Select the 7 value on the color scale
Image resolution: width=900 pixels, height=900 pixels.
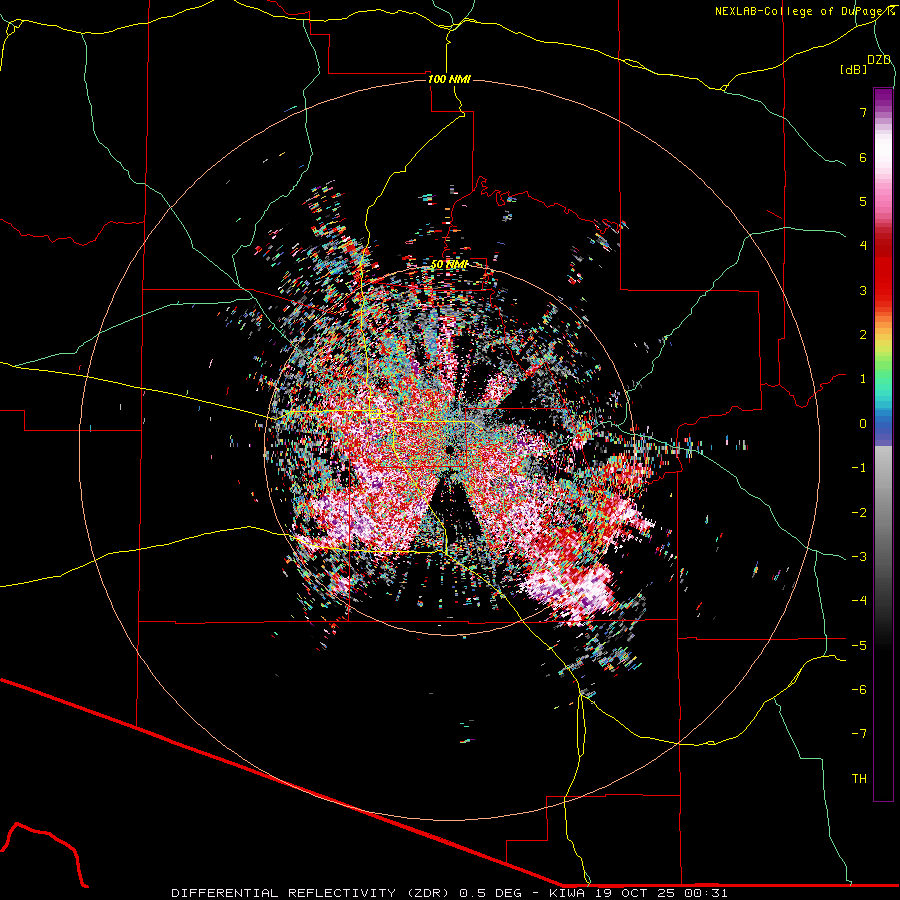point(863,112)
